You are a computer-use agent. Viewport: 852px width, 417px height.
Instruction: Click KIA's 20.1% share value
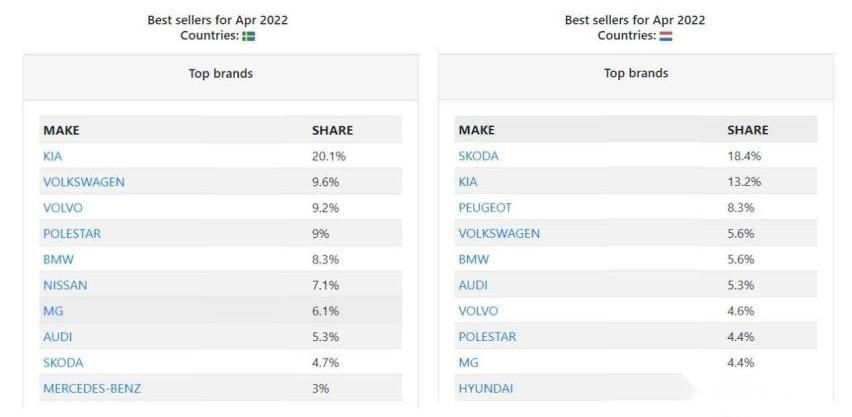328,157
